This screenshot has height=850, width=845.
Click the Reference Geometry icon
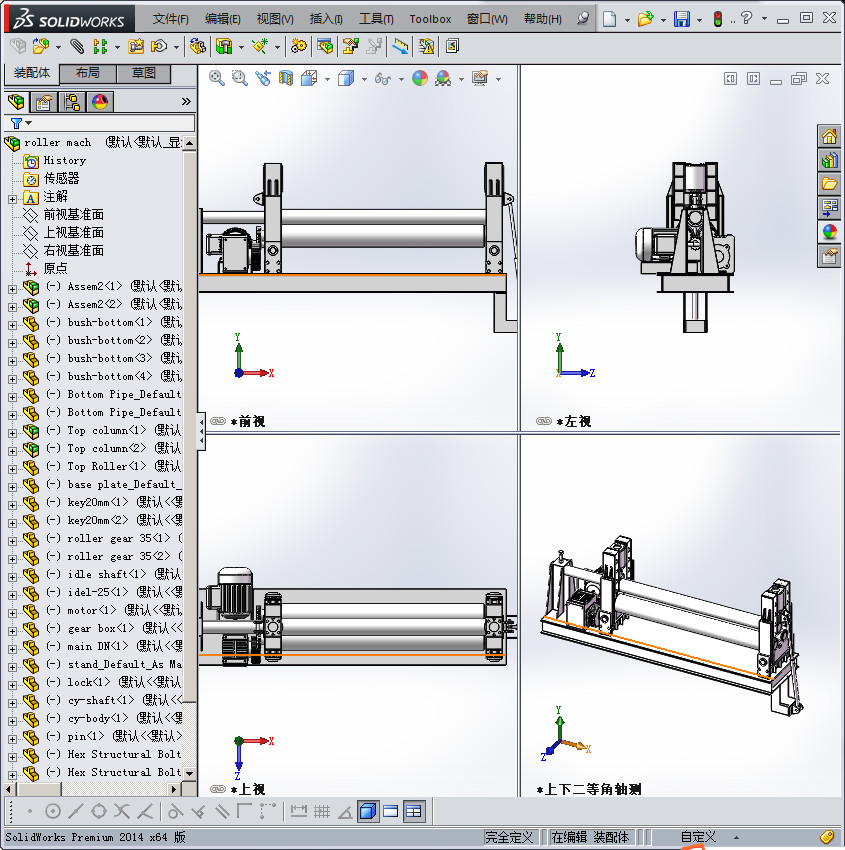260,47
